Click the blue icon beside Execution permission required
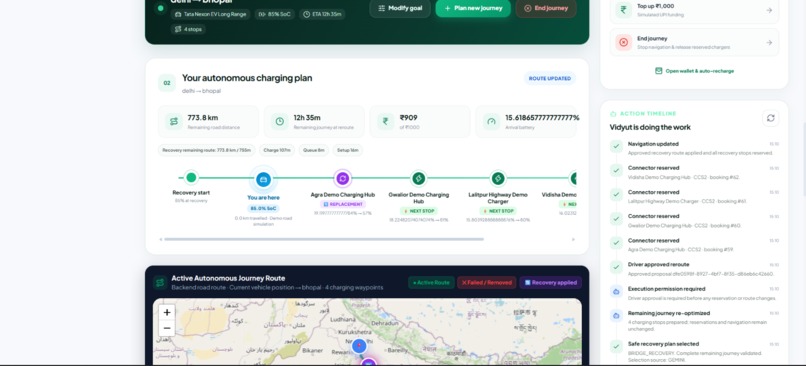The height and width of the screenshot is (366, 806). point(616,291)
